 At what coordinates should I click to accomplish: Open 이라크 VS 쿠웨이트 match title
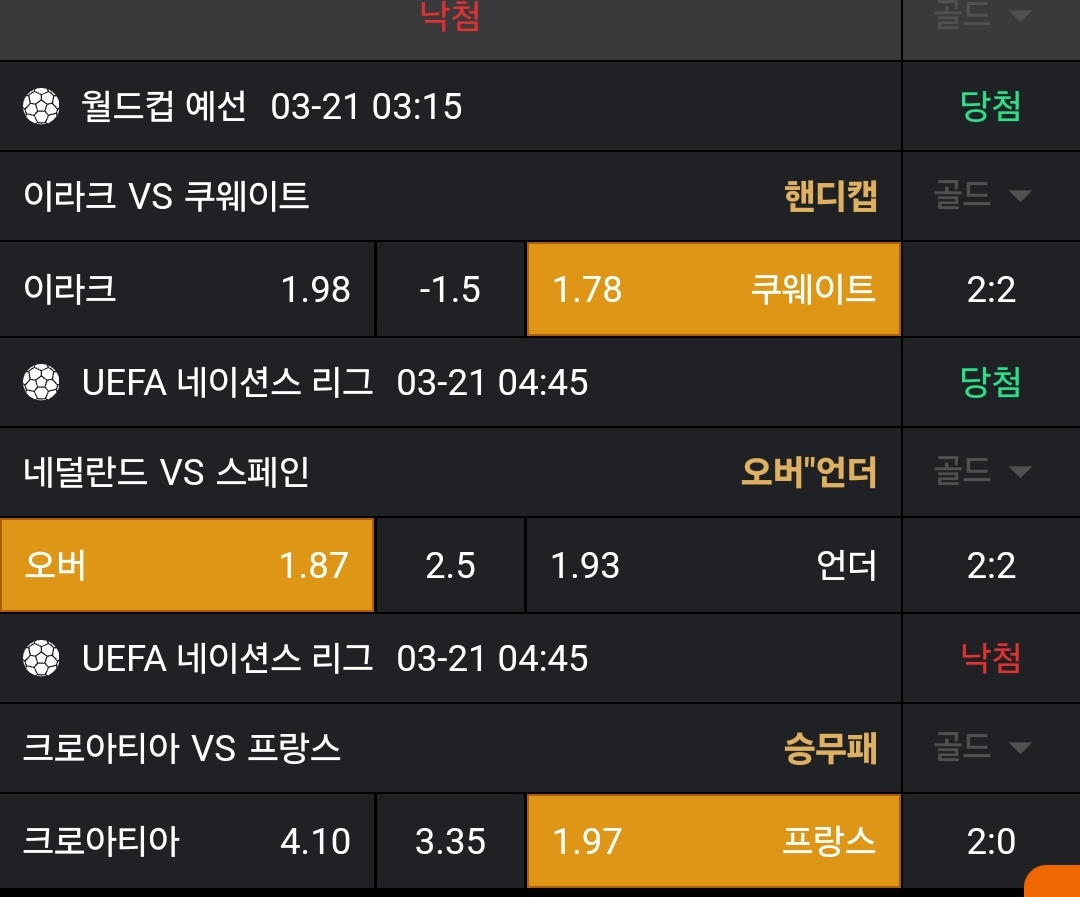click(x=166, y=196)
